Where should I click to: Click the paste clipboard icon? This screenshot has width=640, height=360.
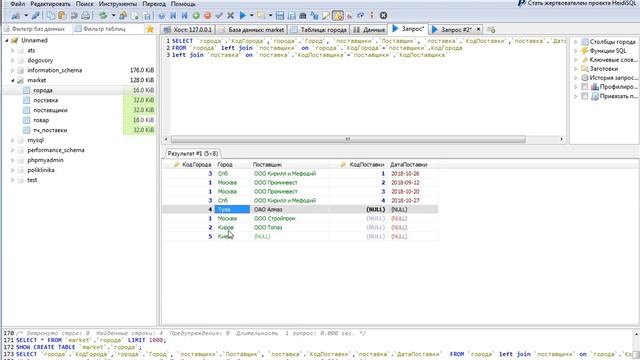pos(62,16)
